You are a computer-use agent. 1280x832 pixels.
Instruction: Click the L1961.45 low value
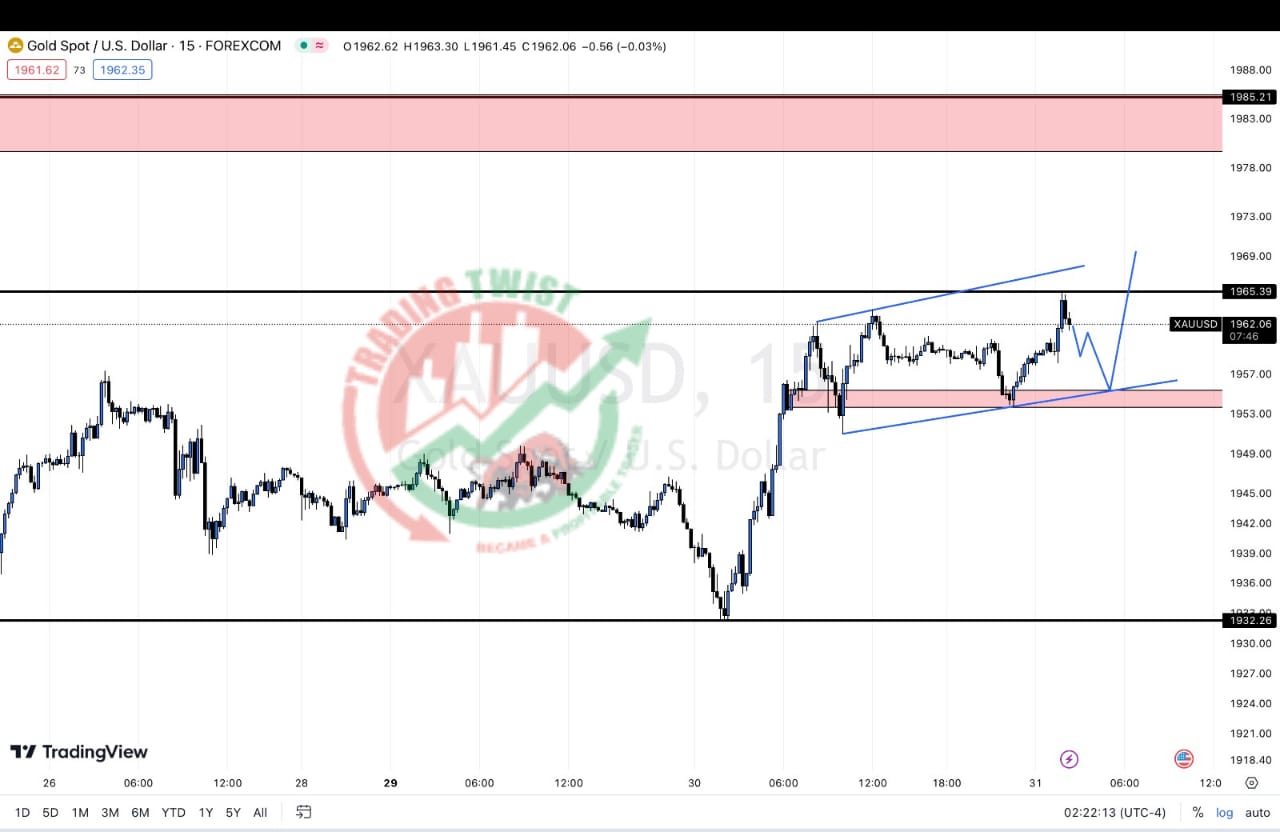[x=490, y=46]
